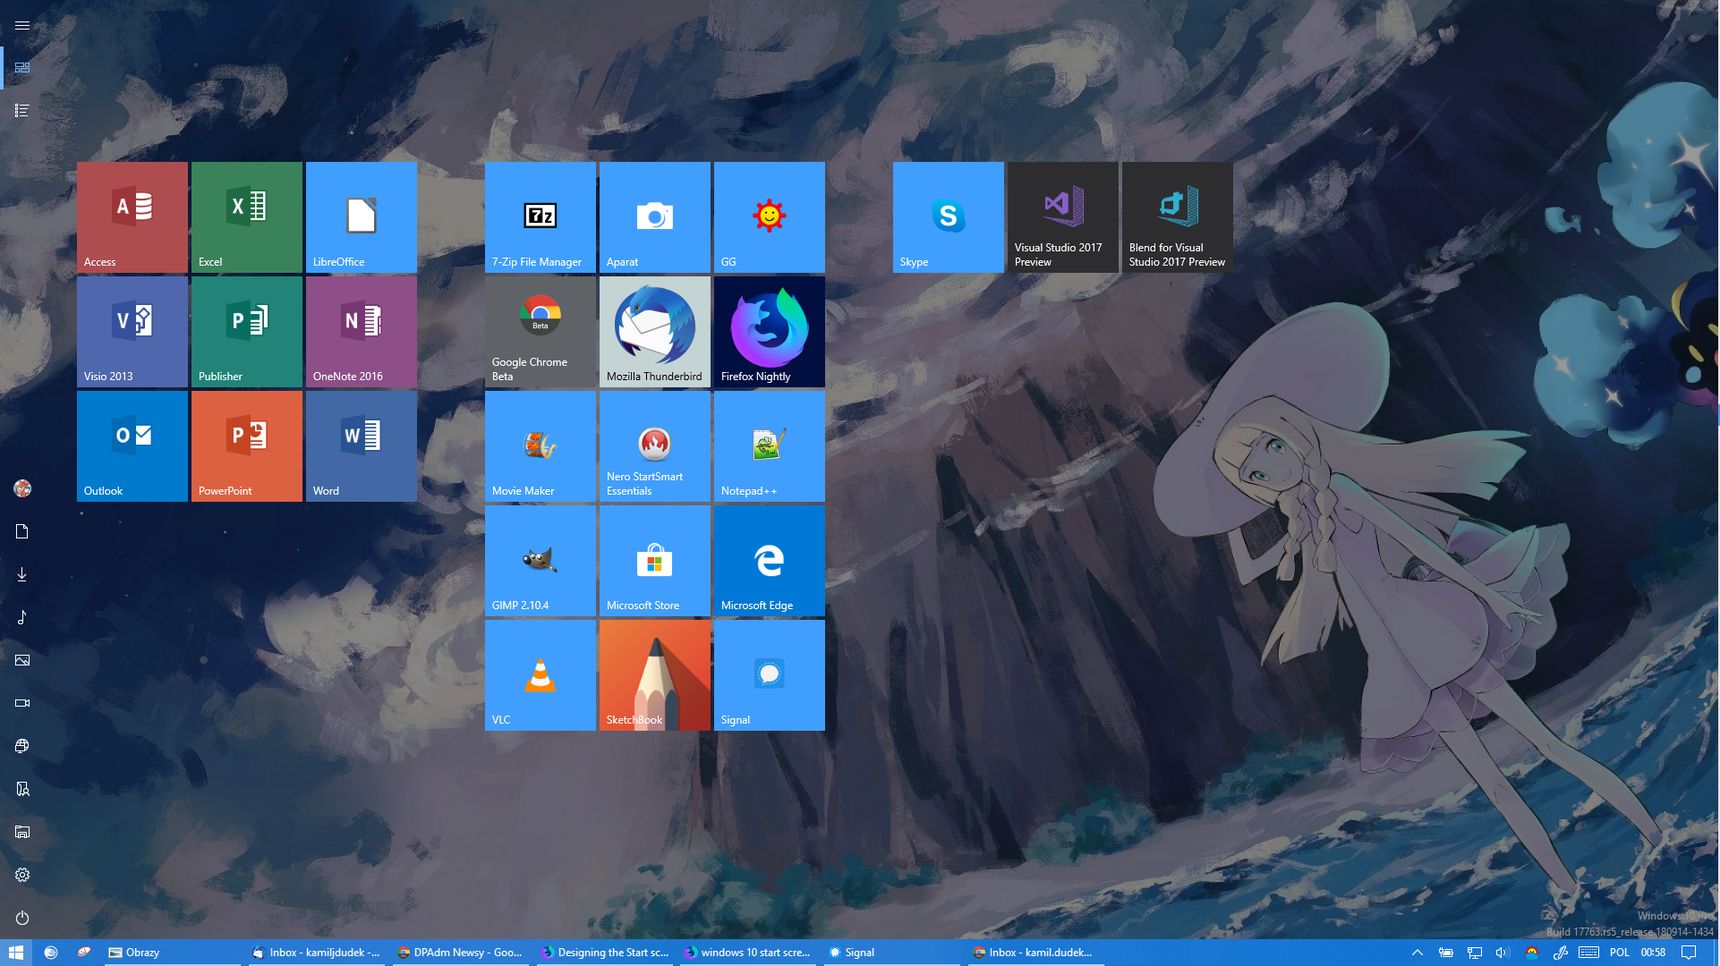Switch to Signal taskbar window
The height and width of the screenshot is (966, 1720).
892,953
